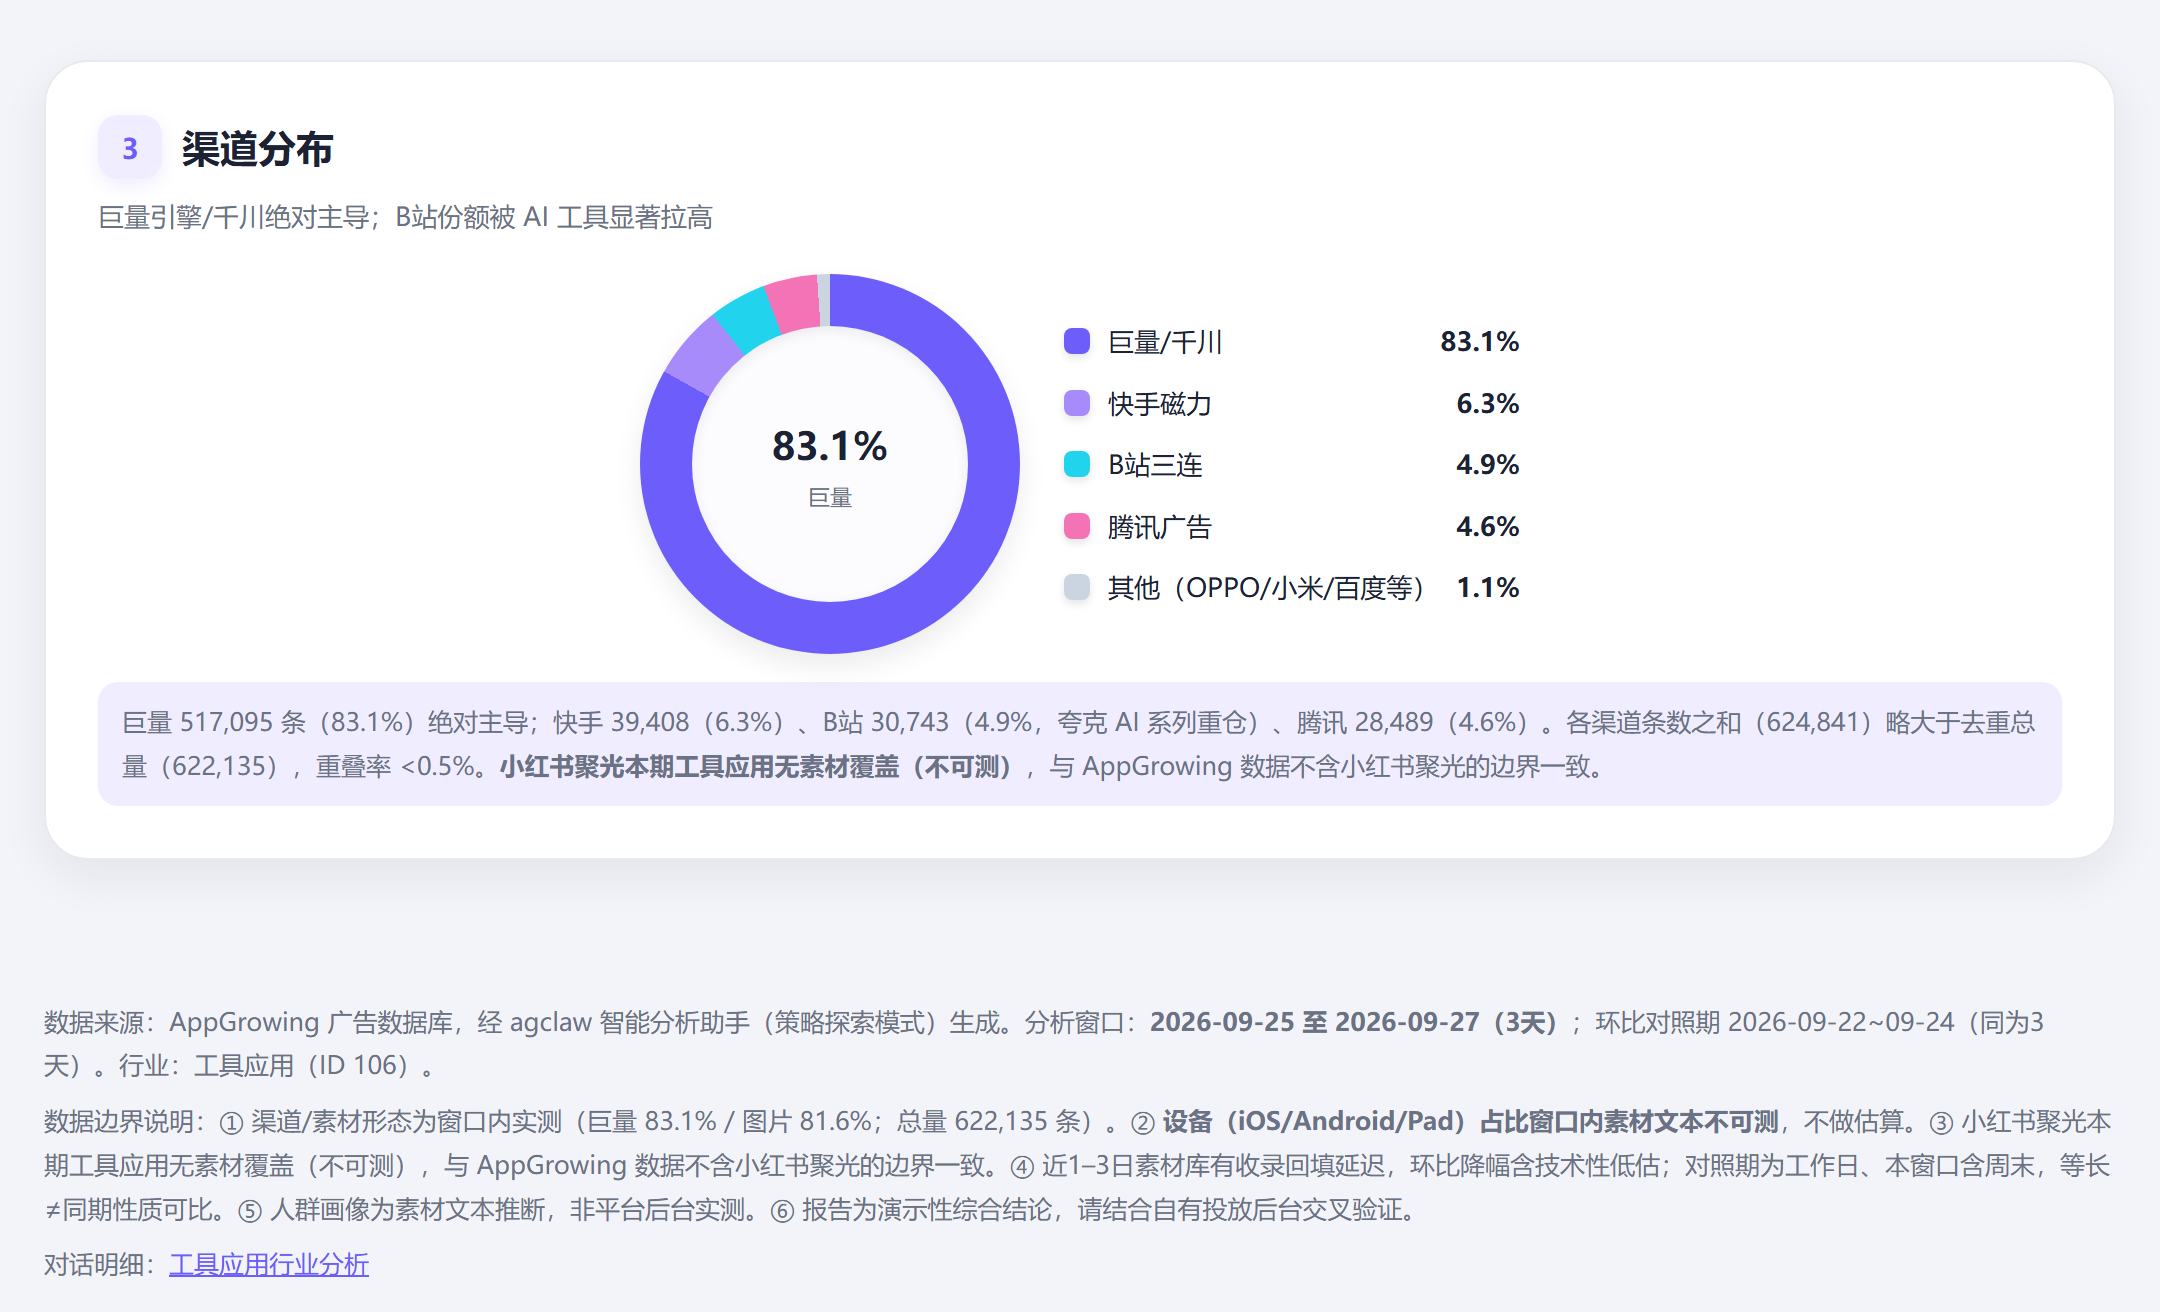Click subtitle 巨量引擎/千川绝对主导
The height and width of the screenshot is (1312, 2160).
click(x=234, y=217)
